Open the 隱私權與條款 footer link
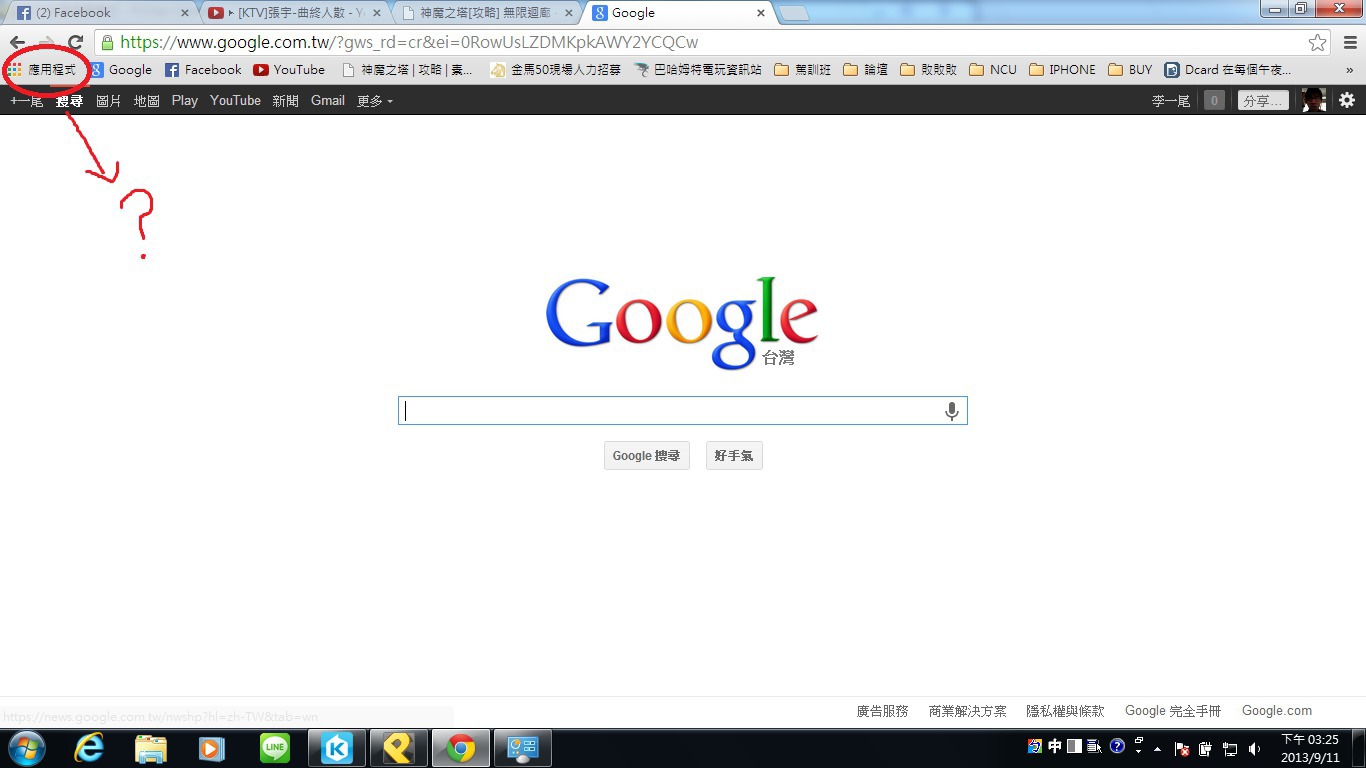 click(1066, 711)
